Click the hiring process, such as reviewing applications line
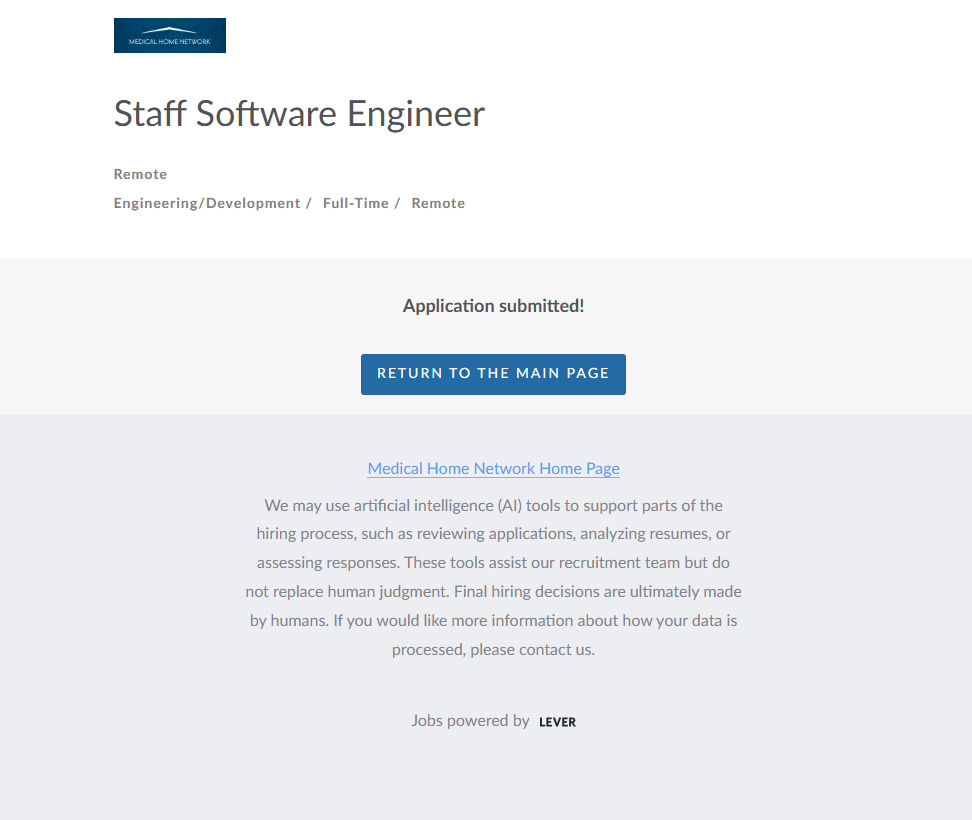This screenshot has height=820, width=972. coord(493,534)
